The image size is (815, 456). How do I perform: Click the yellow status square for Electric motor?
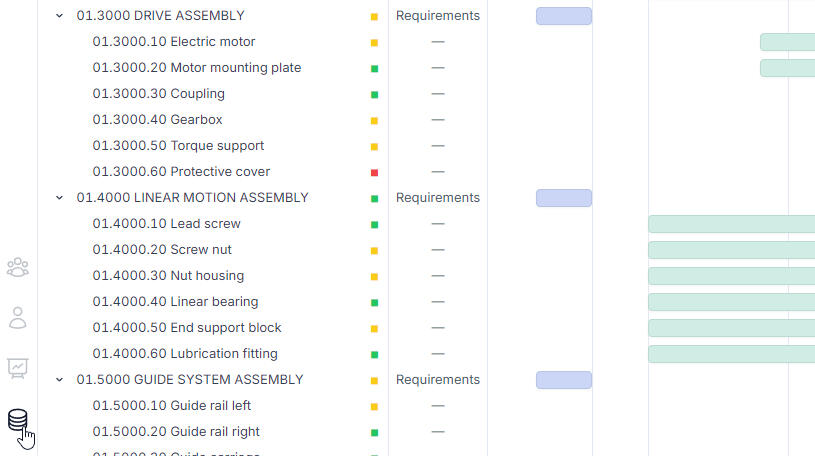pyautogui.click(x=374, y=42)
